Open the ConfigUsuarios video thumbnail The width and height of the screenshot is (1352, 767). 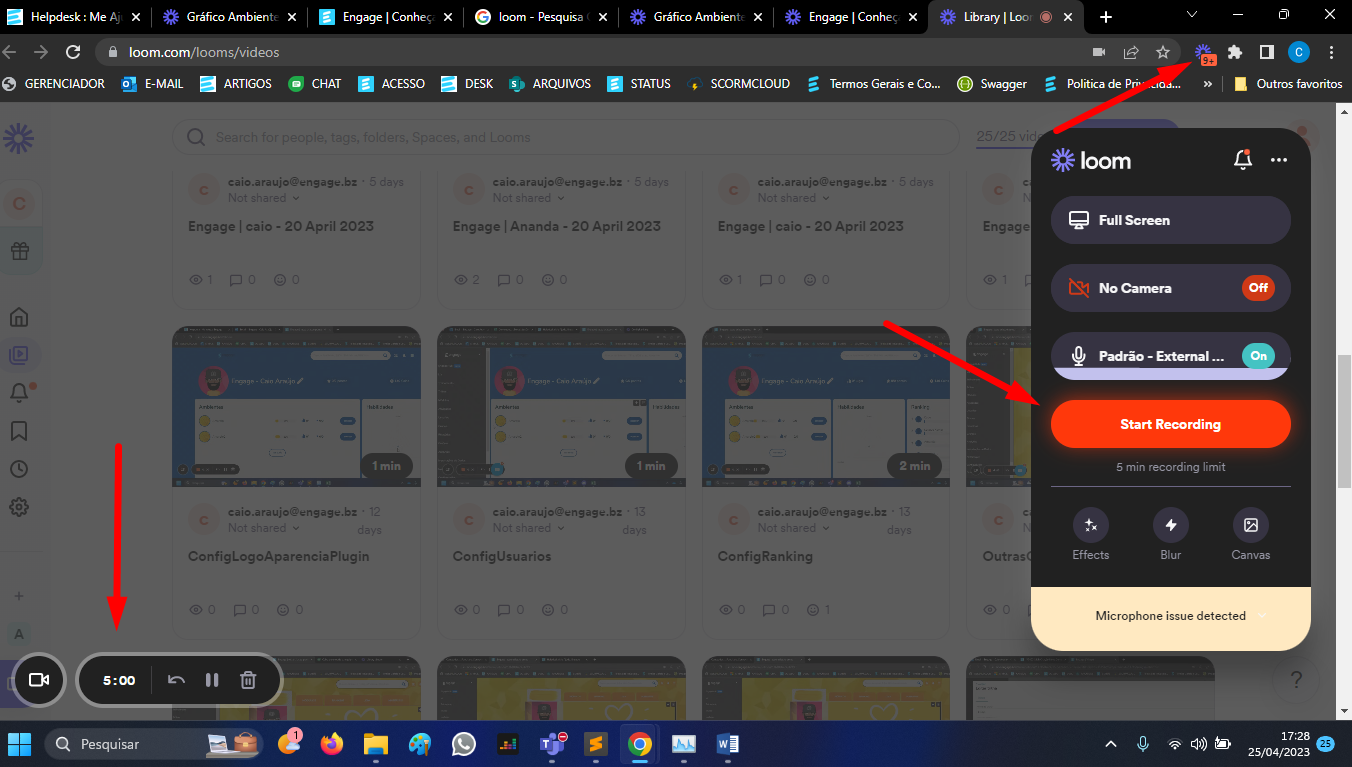pos(561,407)
